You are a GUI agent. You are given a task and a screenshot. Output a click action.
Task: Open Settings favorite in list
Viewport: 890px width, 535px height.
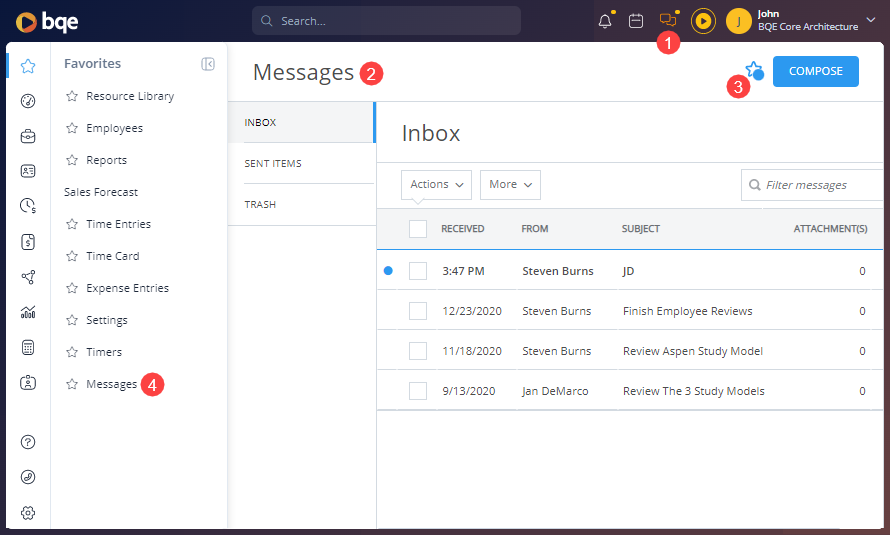(107, 321)
